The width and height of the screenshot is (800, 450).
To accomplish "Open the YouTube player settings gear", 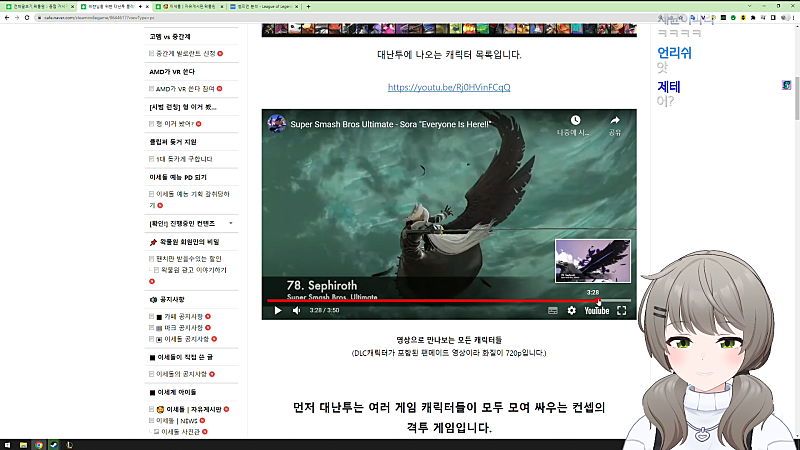I will click(572, 311).
